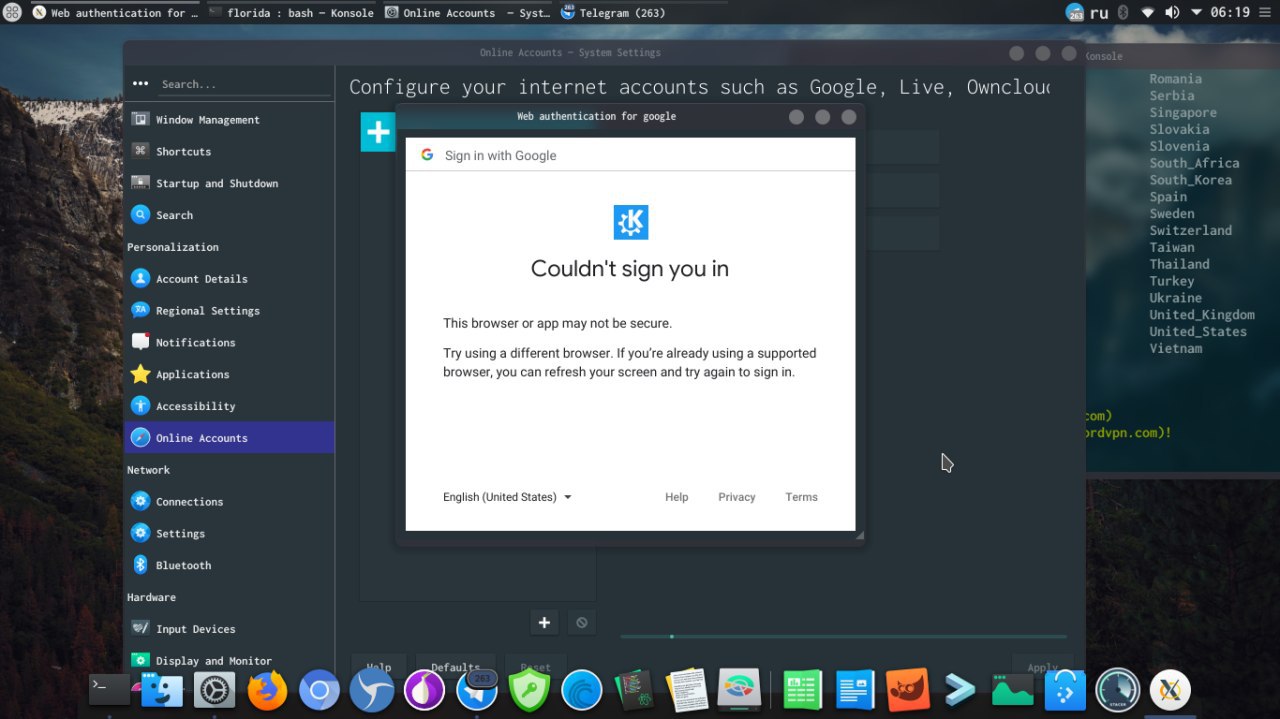1280x719 pixels.
Task: Click the System Settings search field
Action: (245, 84)
